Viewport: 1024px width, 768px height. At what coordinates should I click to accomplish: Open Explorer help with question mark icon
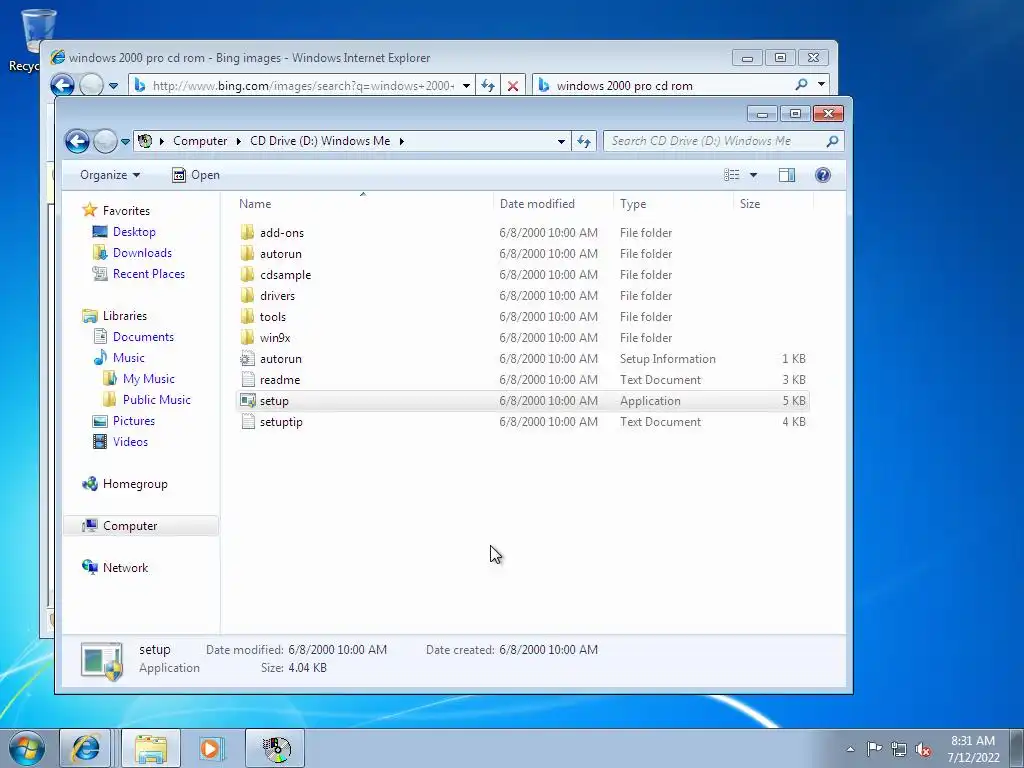823,175
